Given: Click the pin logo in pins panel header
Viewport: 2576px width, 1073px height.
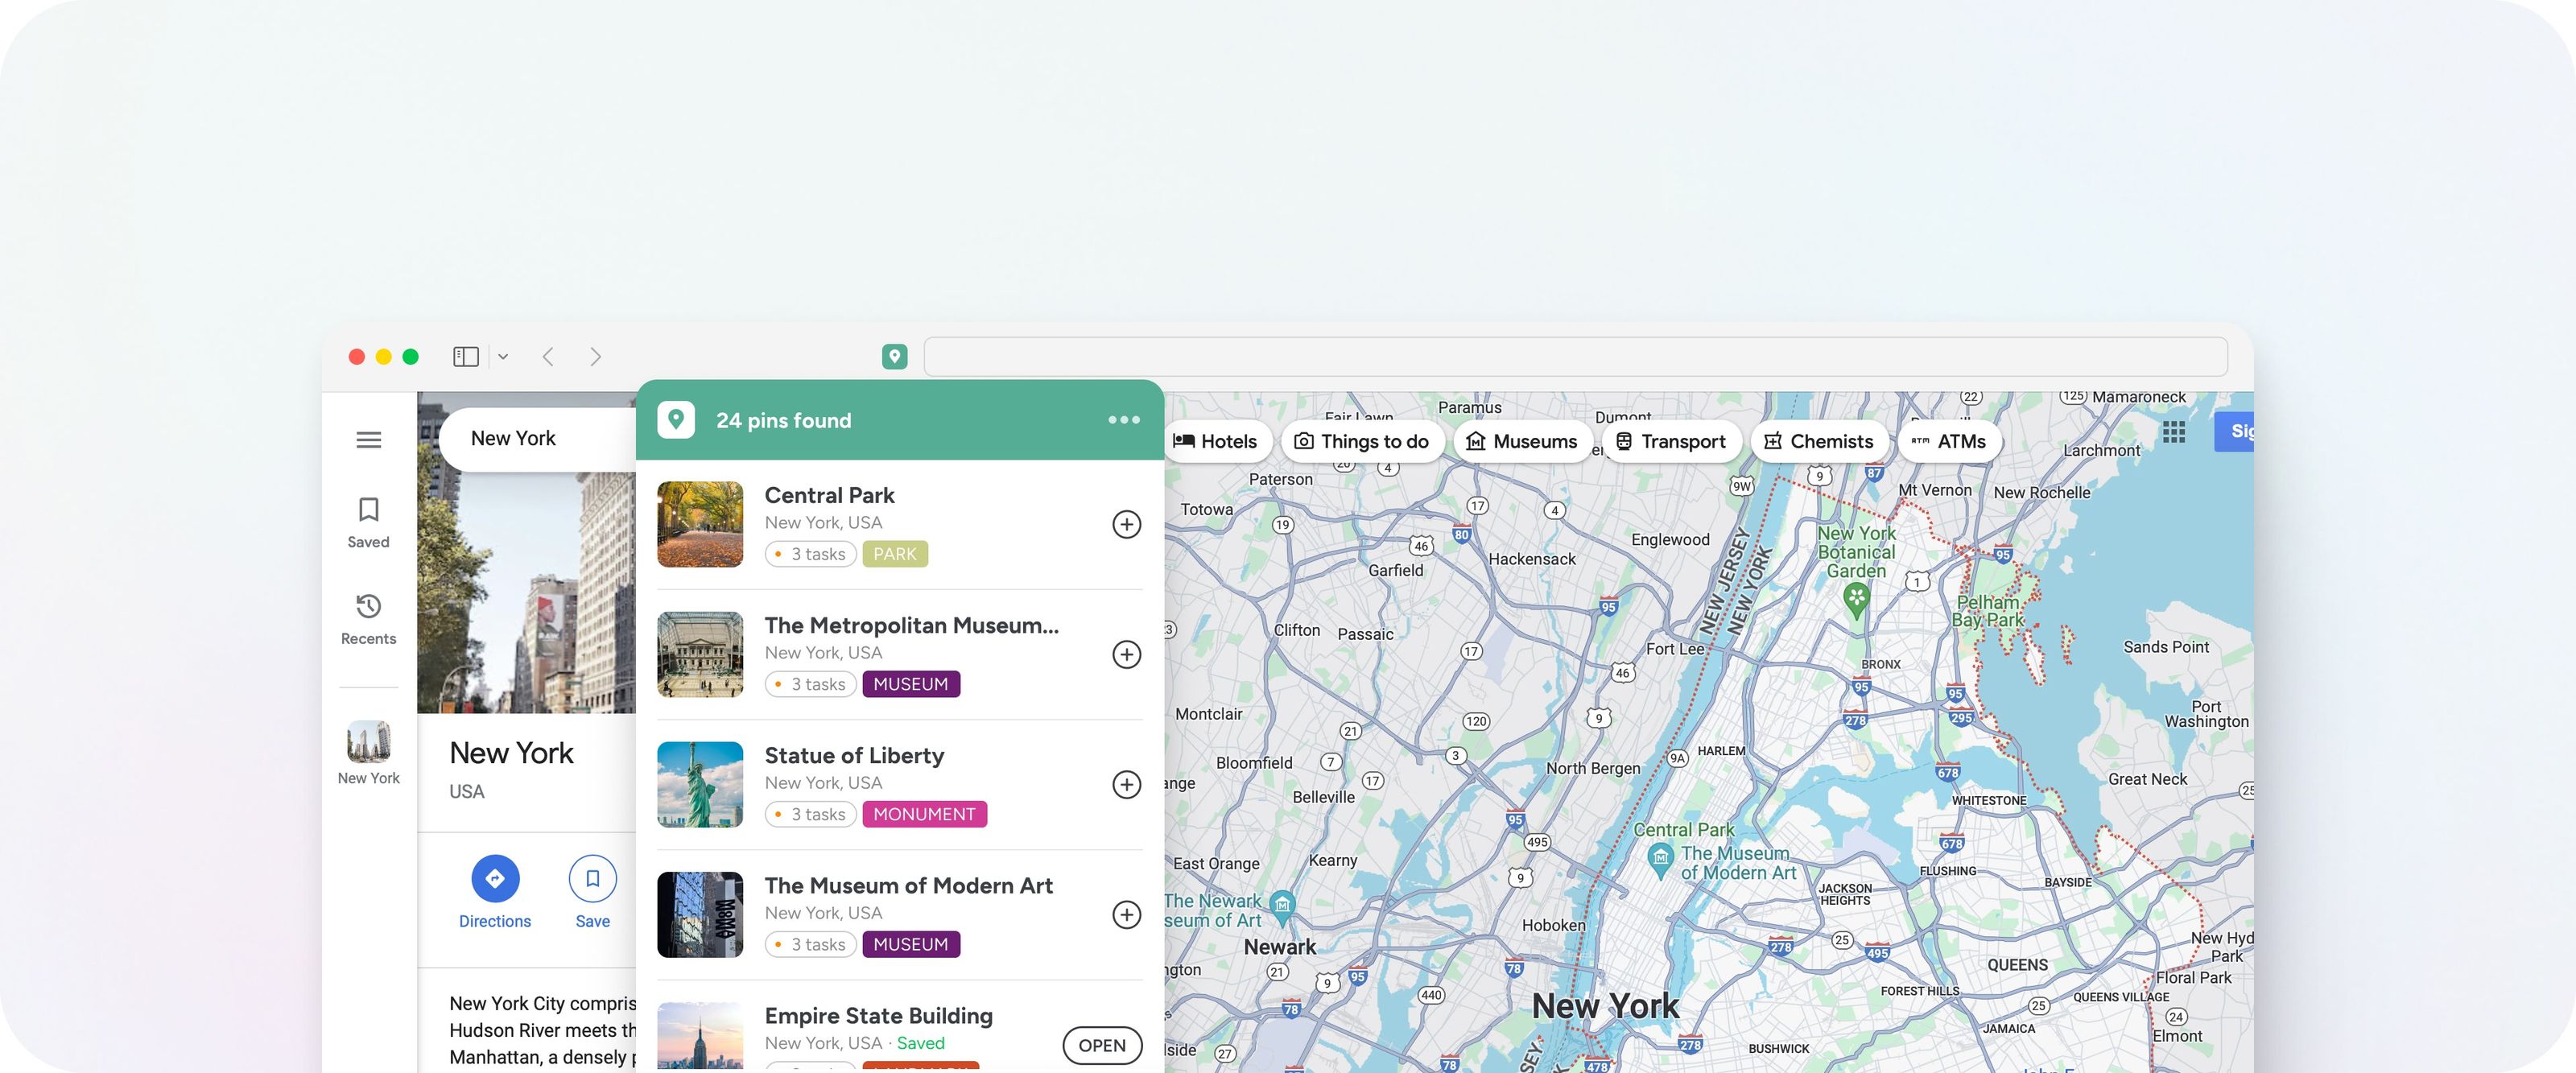Looking at the screenshot, I should pyautogui.click(x=676, y=420).
